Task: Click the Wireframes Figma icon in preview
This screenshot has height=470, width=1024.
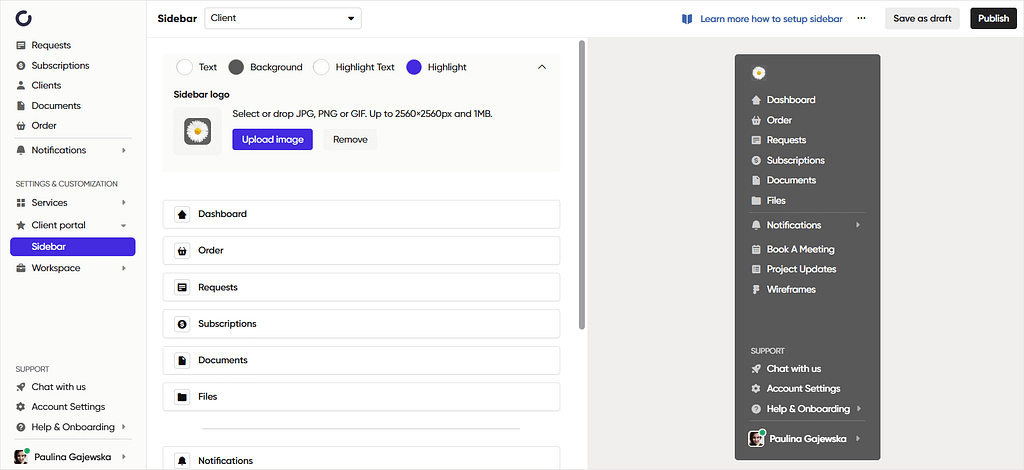Action: 756,289
